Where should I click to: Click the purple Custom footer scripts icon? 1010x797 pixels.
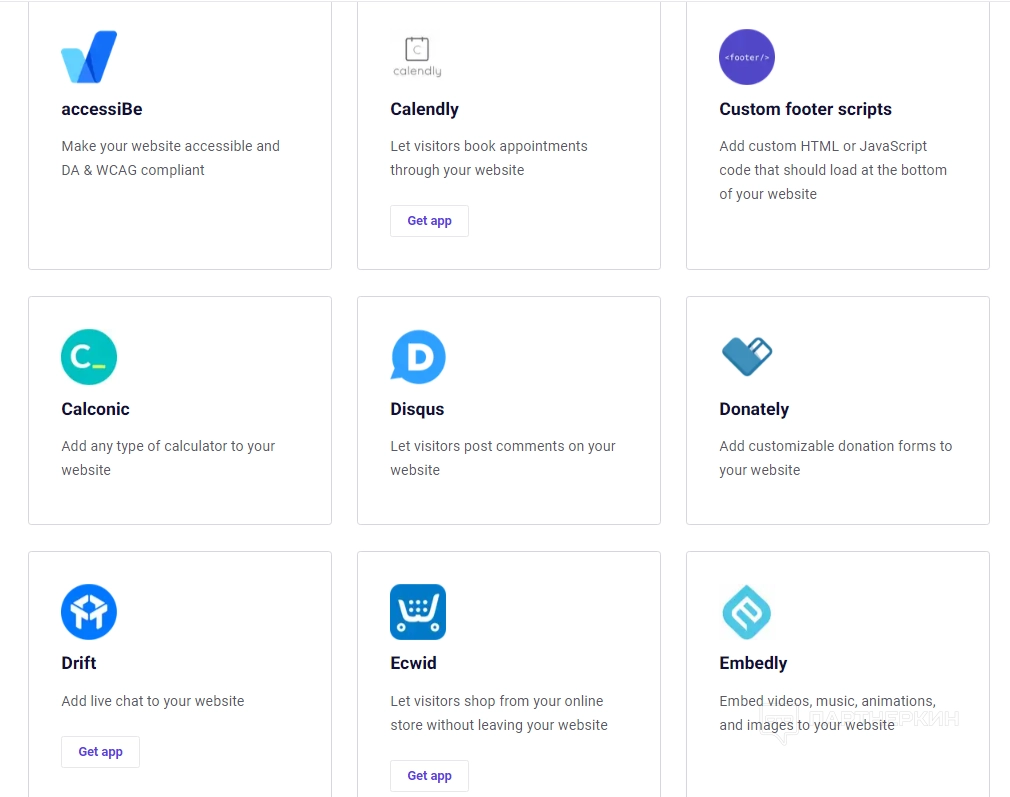(x=747, y=57)
